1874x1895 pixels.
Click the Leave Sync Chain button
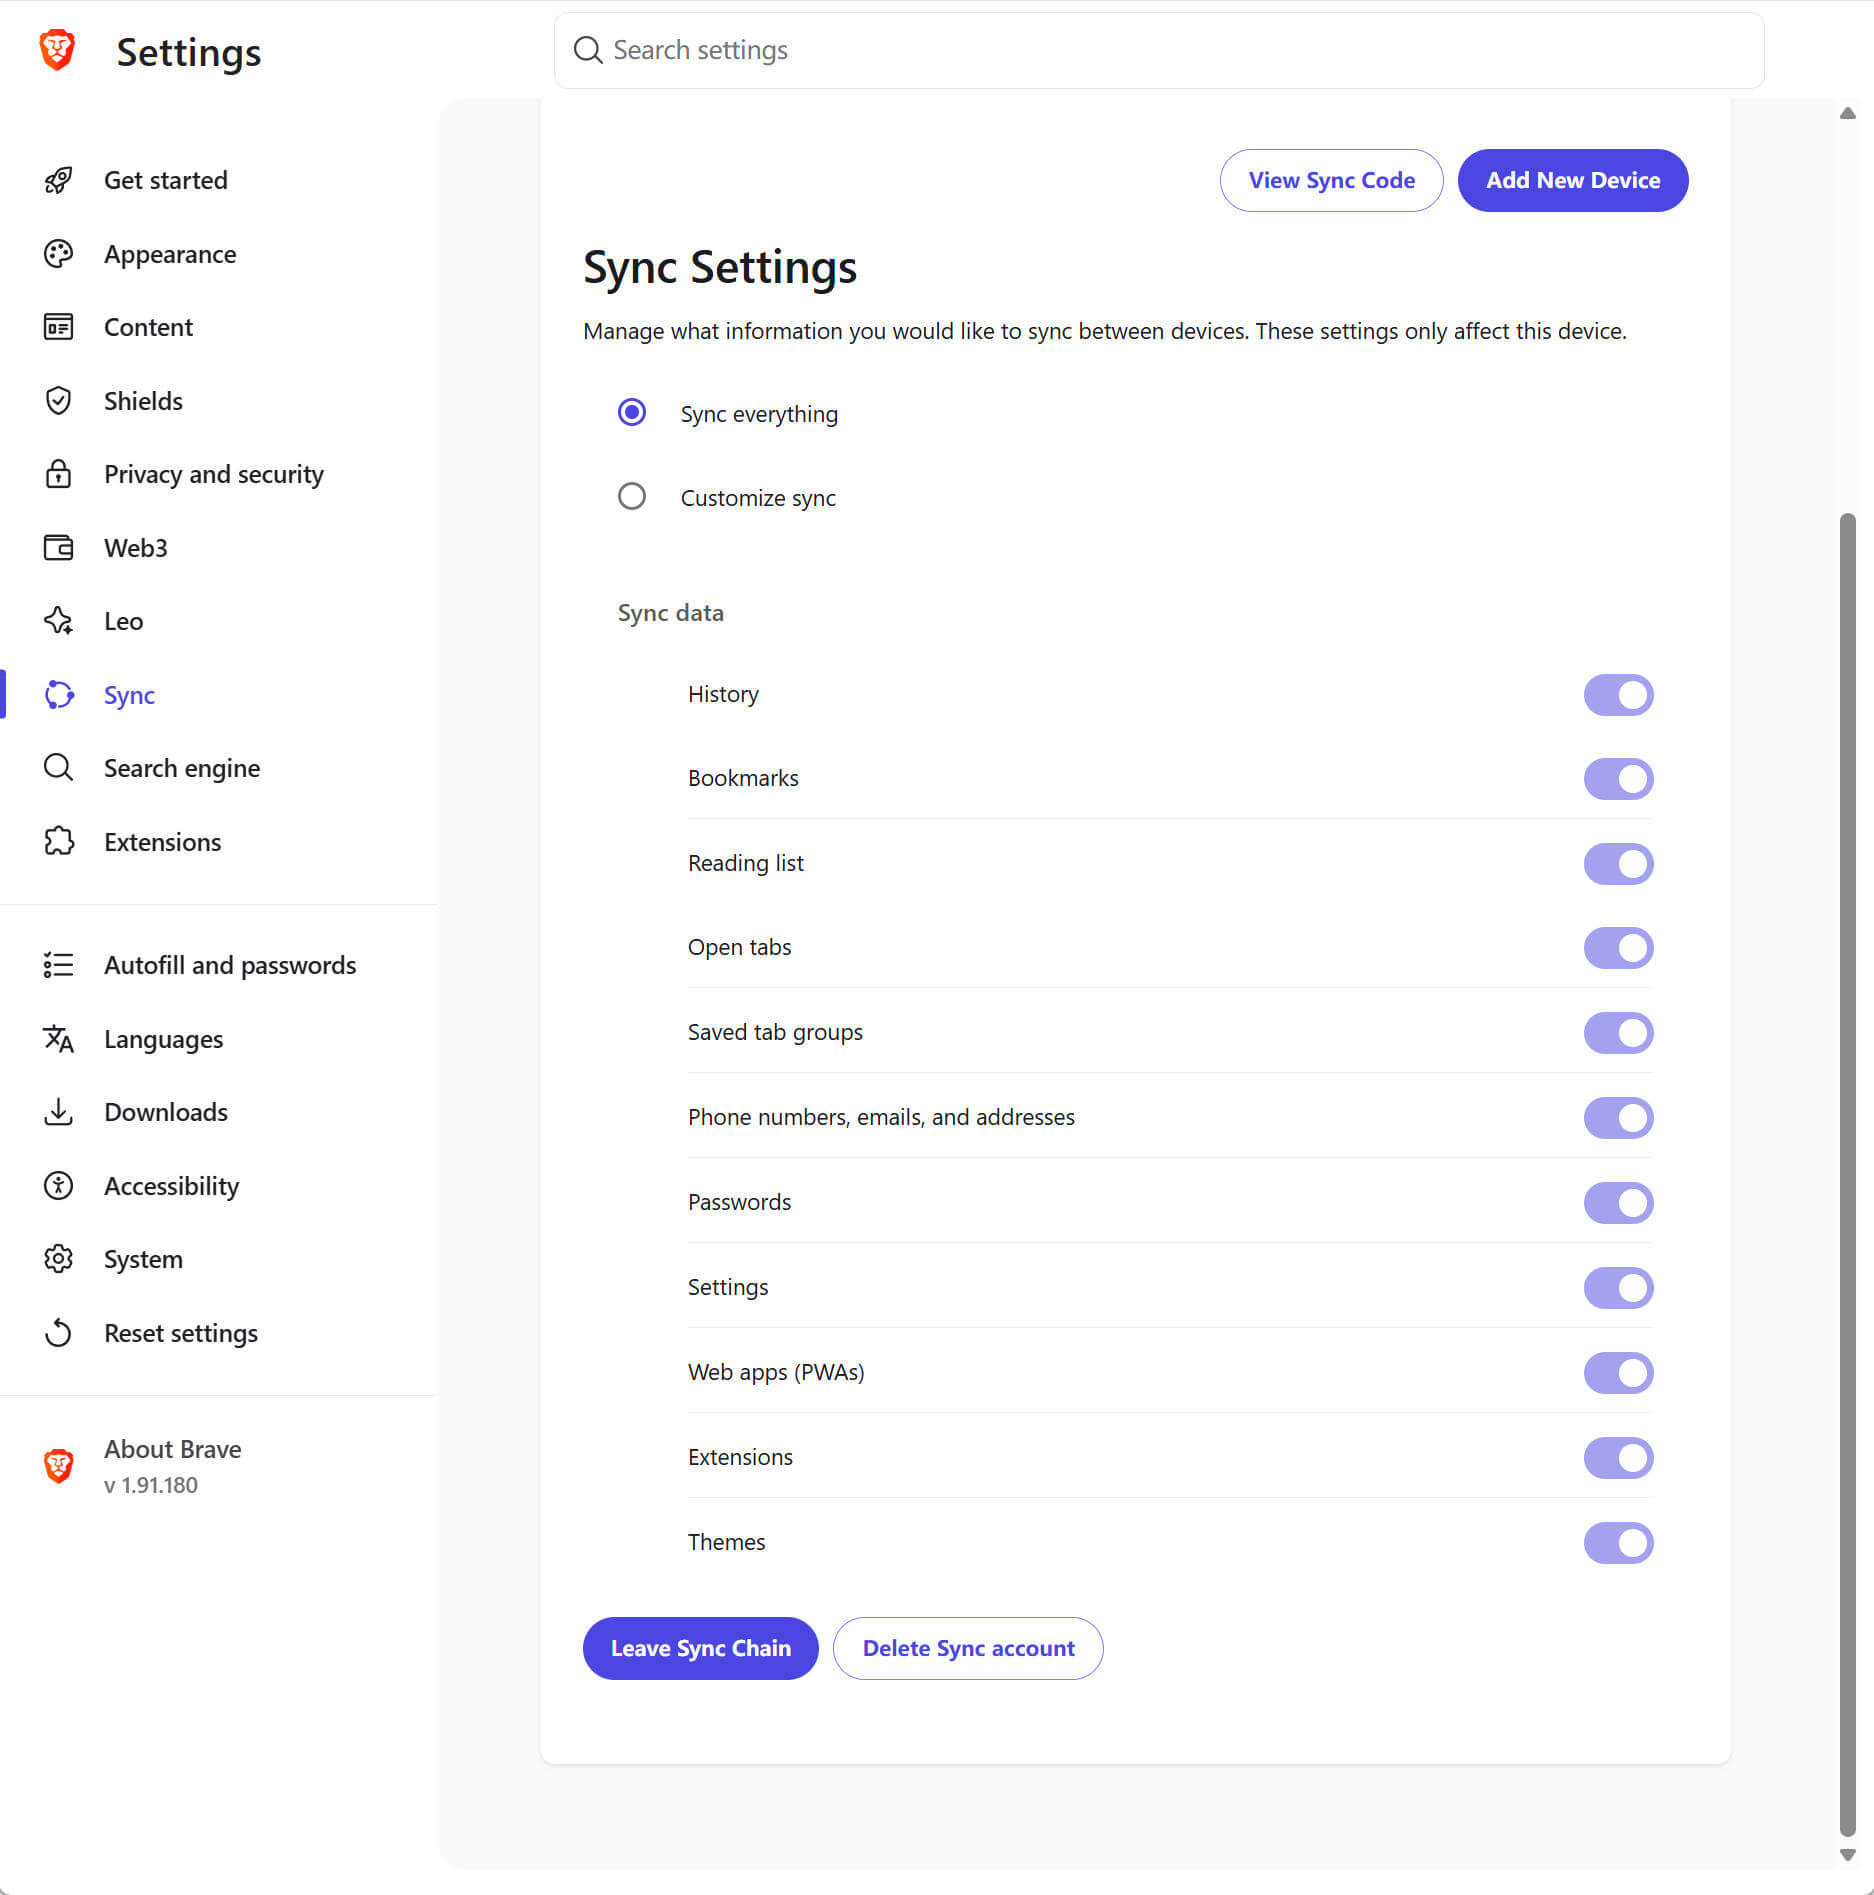tap(700, 1648)
